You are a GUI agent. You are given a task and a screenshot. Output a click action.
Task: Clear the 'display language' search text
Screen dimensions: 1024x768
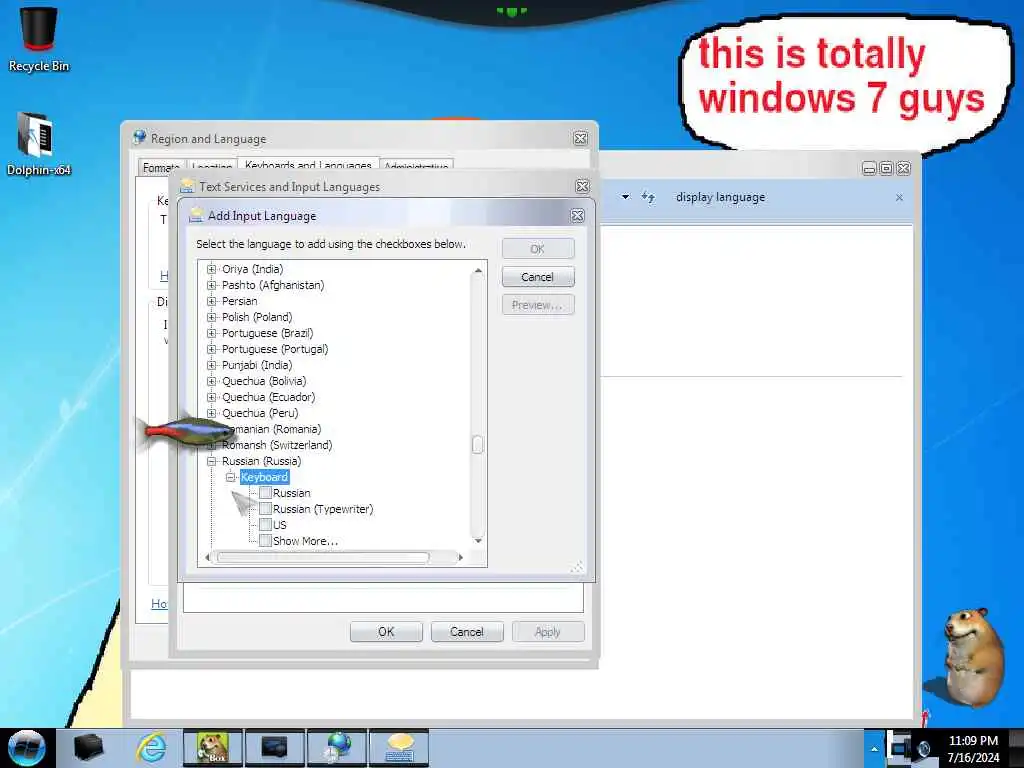[x=899, y=197]
